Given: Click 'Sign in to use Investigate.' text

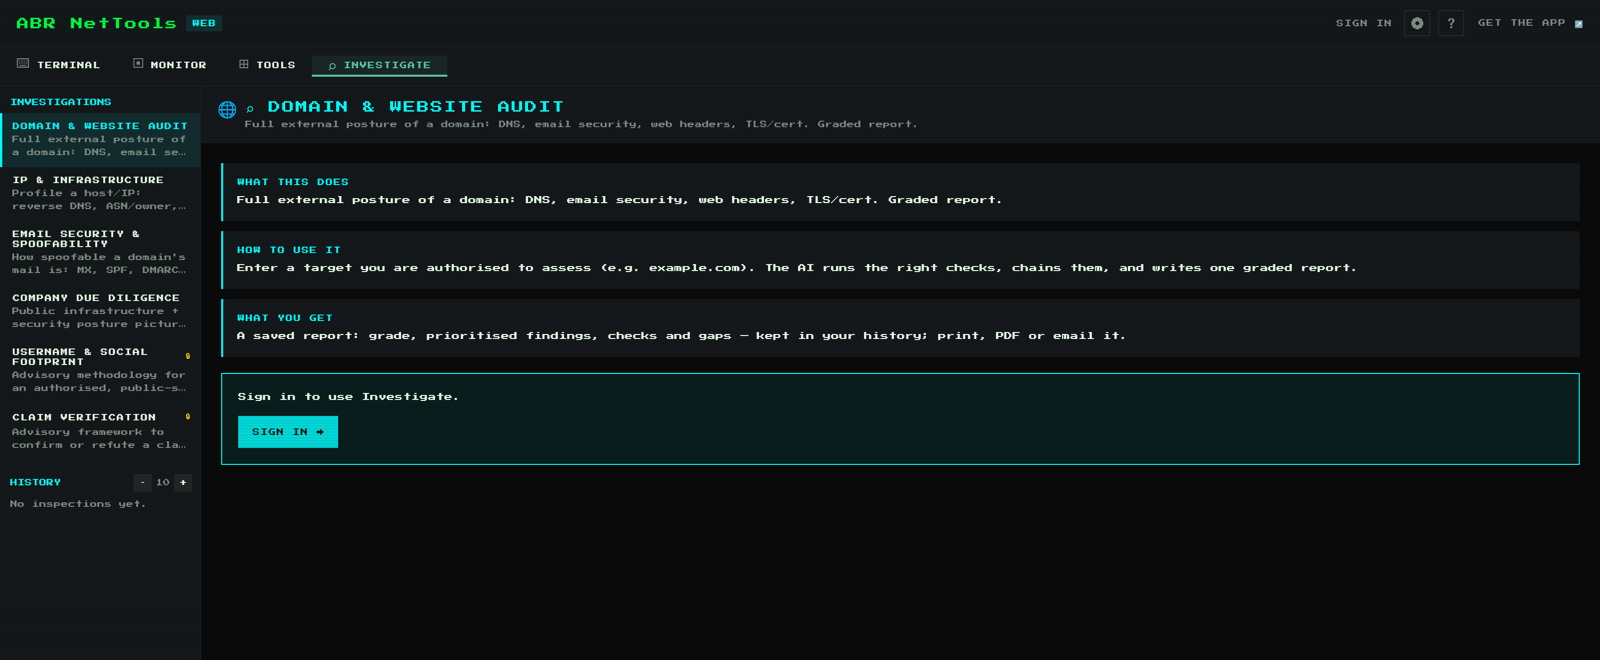Looking at the screenshot, I should (x=348, y=397).
